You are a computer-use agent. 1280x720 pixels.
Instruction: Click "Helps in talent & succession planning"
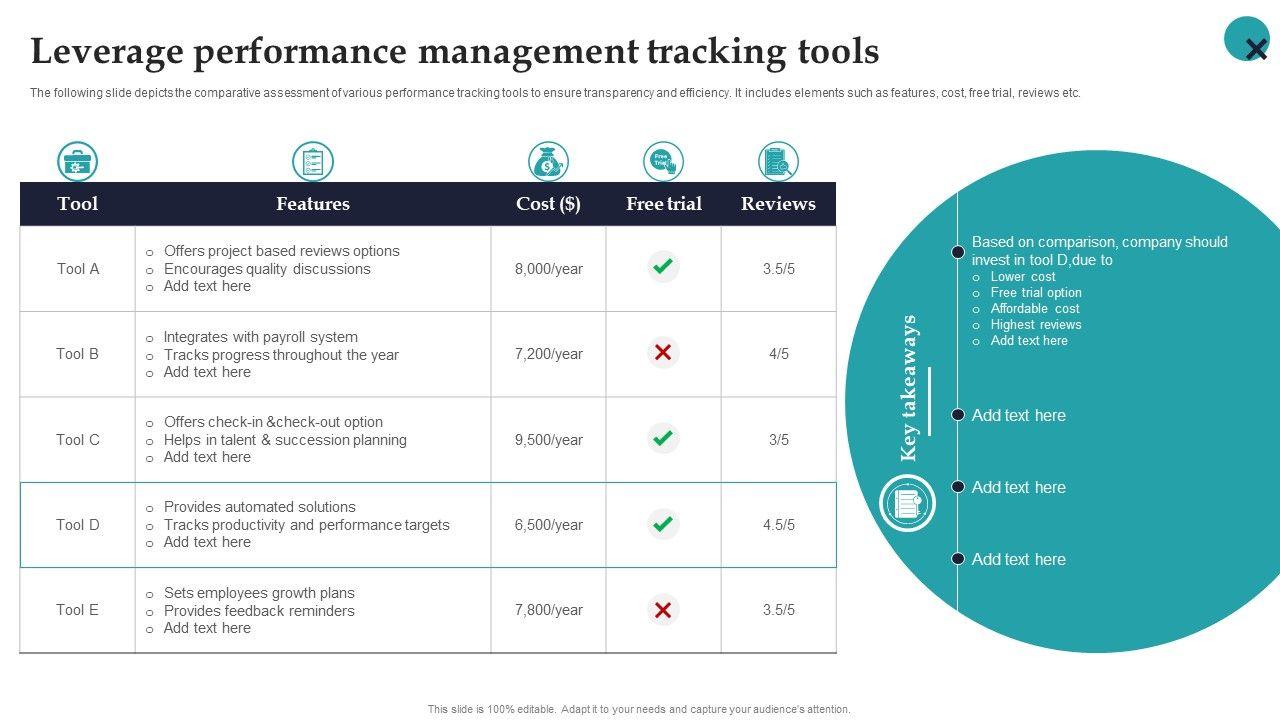[x=285, y=440]
